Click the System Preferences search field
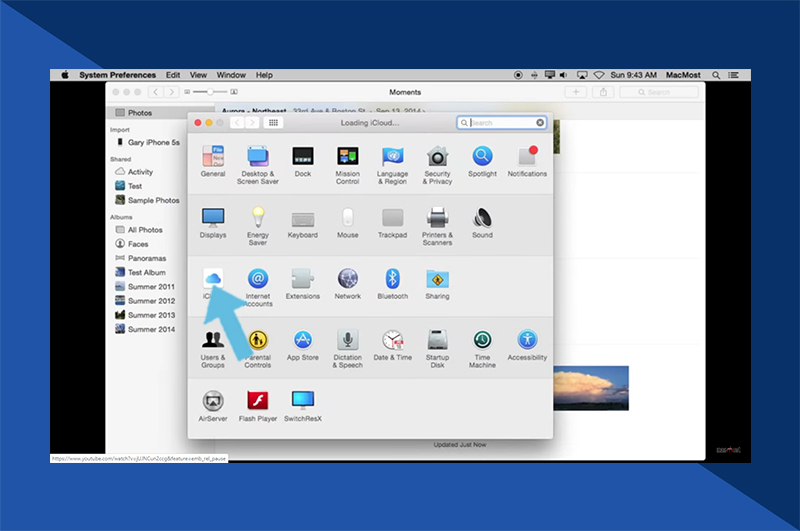The image size is (800, 531). pos(501,122)
